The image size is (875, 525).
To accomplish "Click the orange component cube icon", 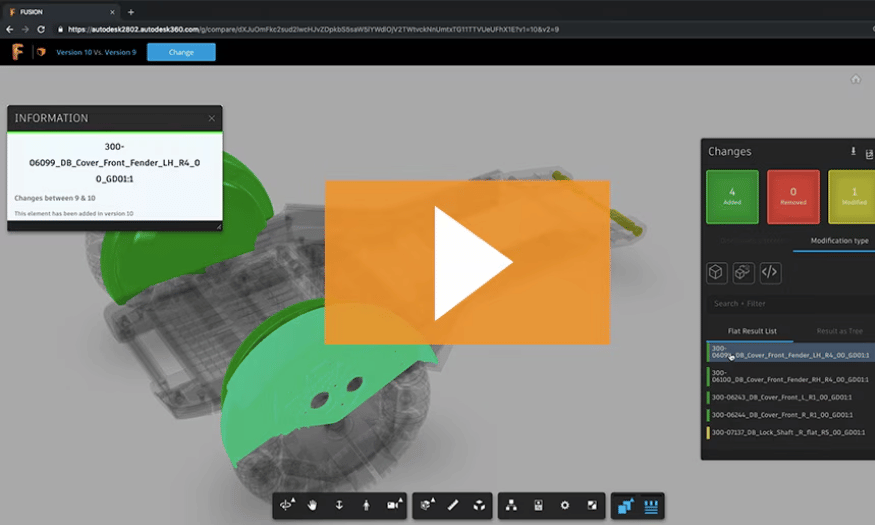I will point(41,52).
